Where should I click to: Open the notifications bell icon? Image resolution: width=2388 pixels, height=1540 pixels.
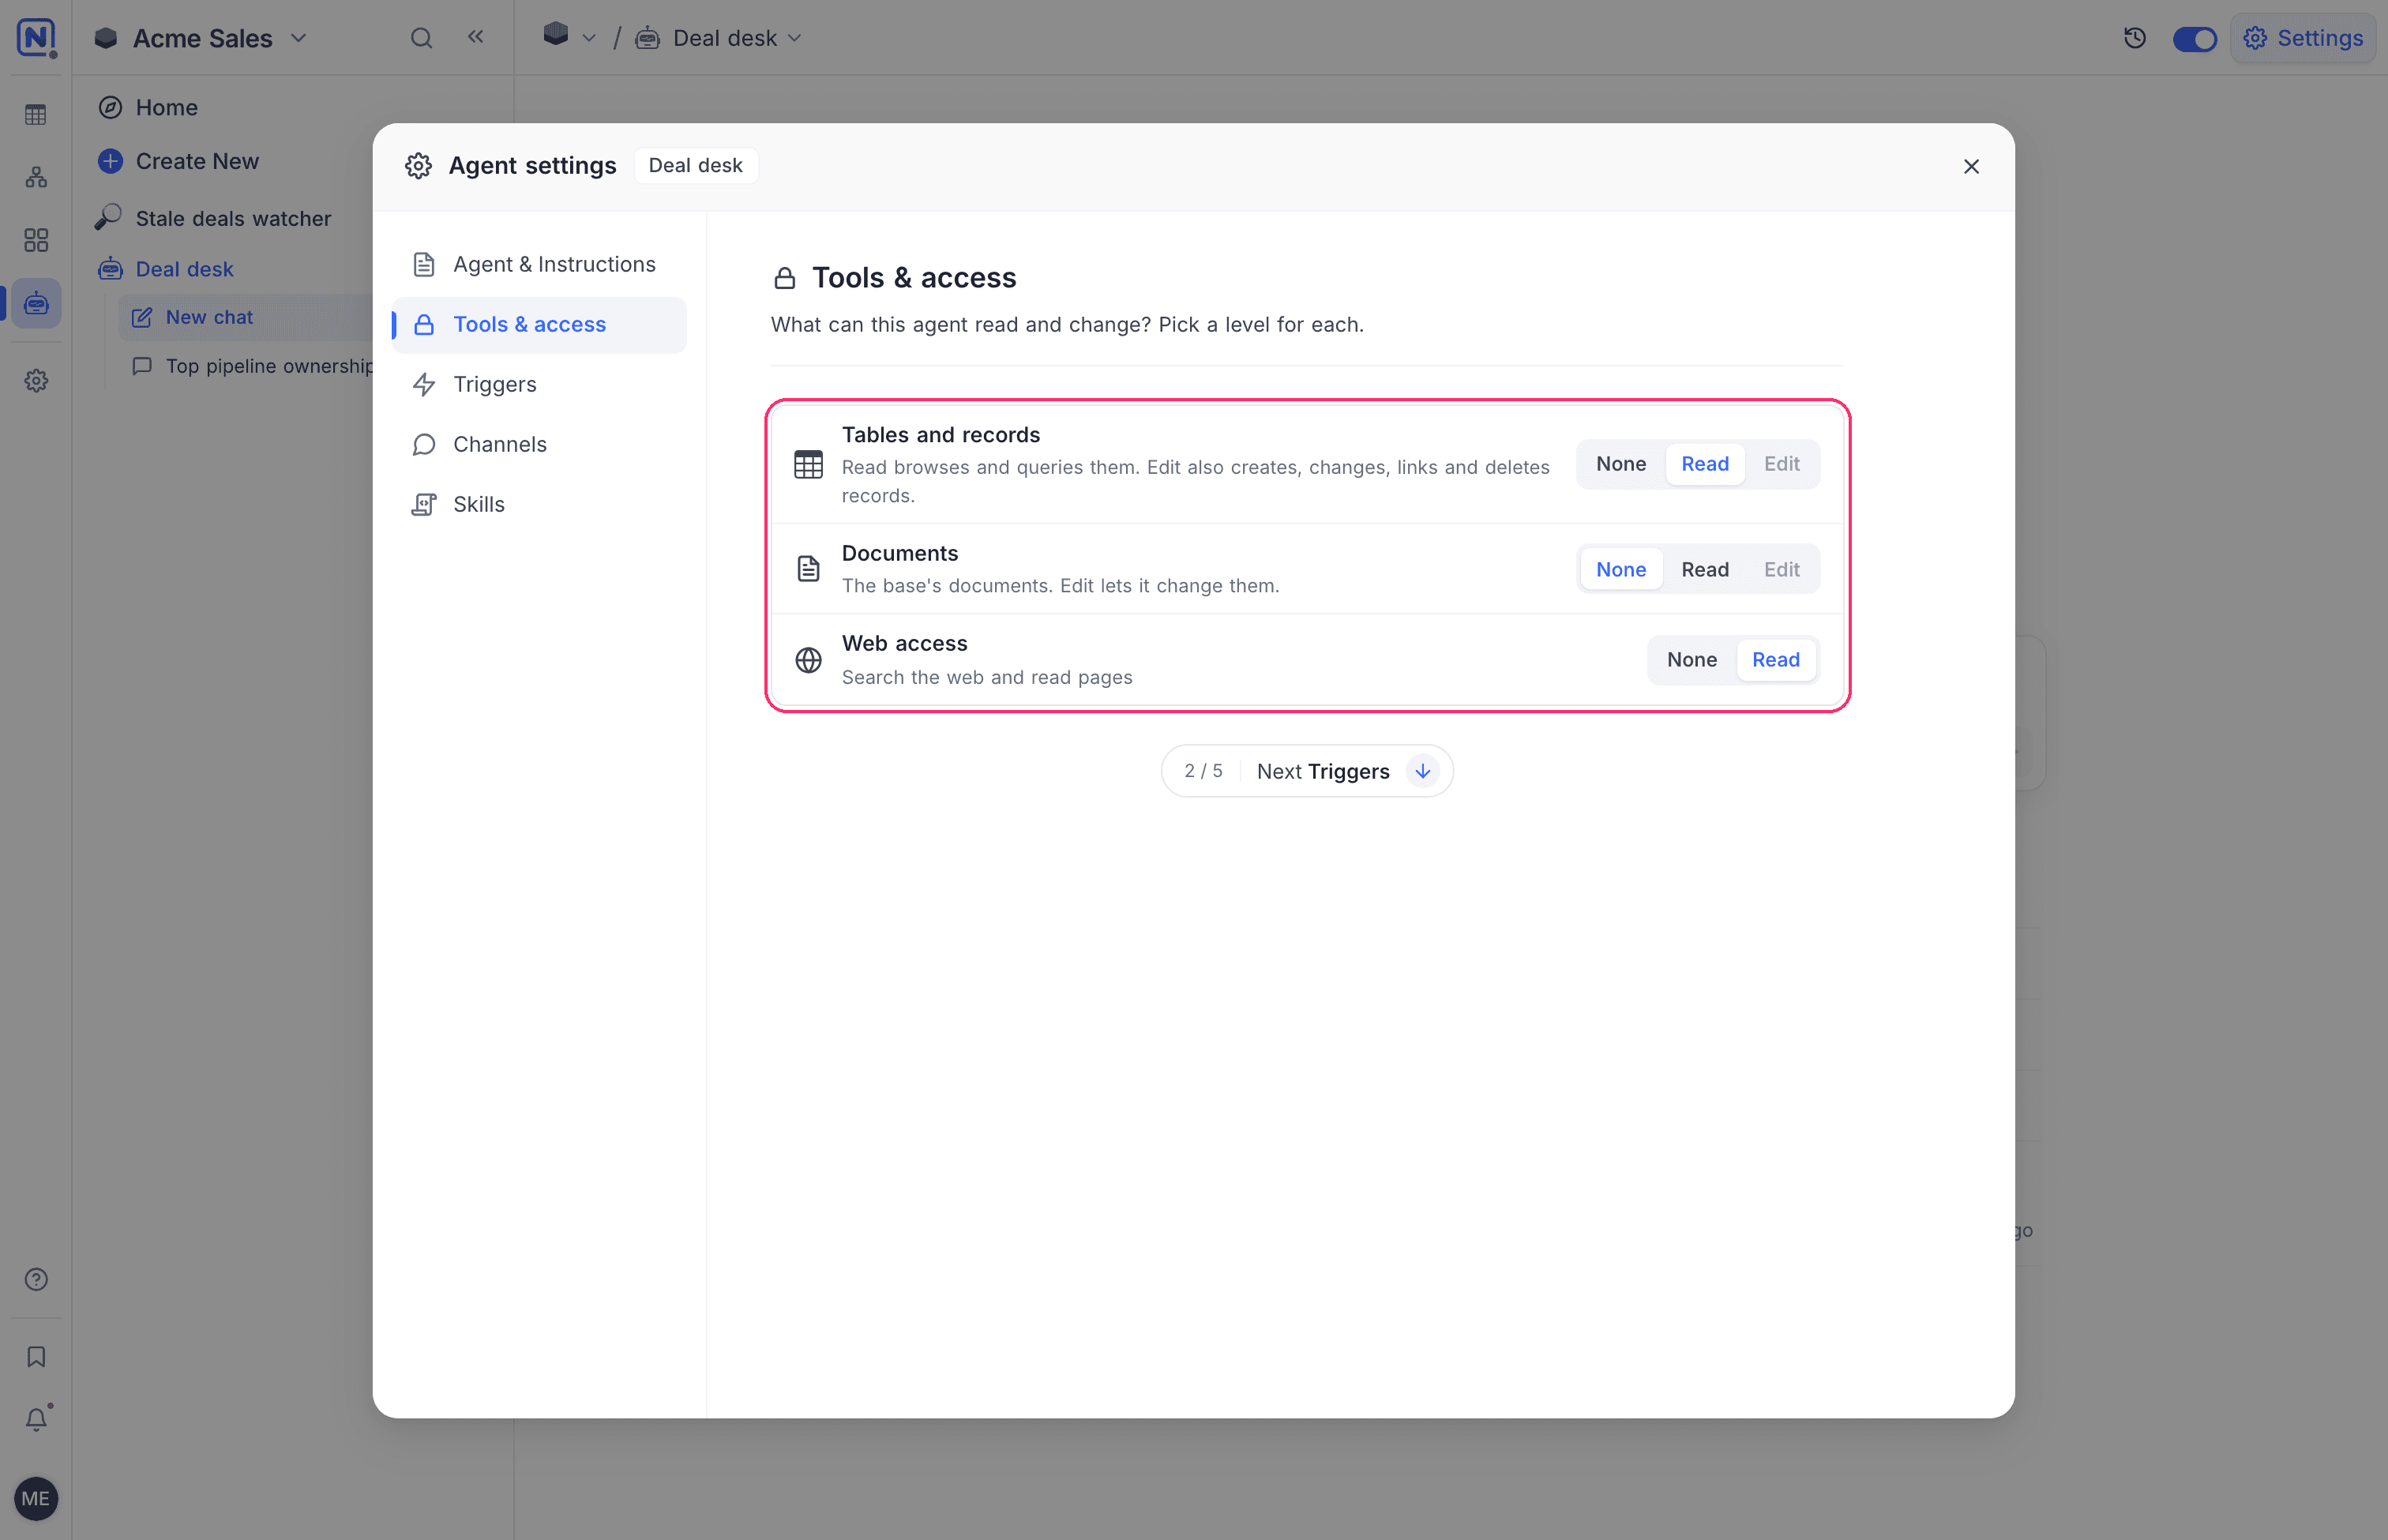(36, 1419)
